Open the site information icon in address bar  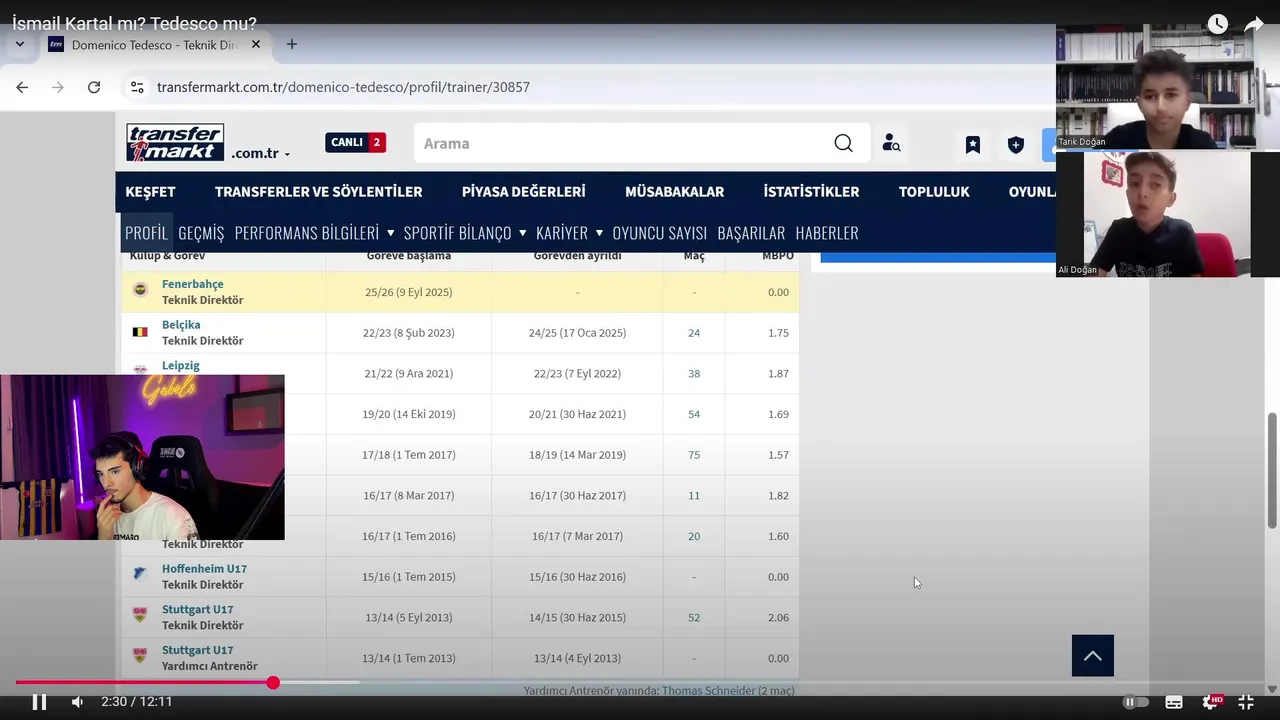click(138, 87)
